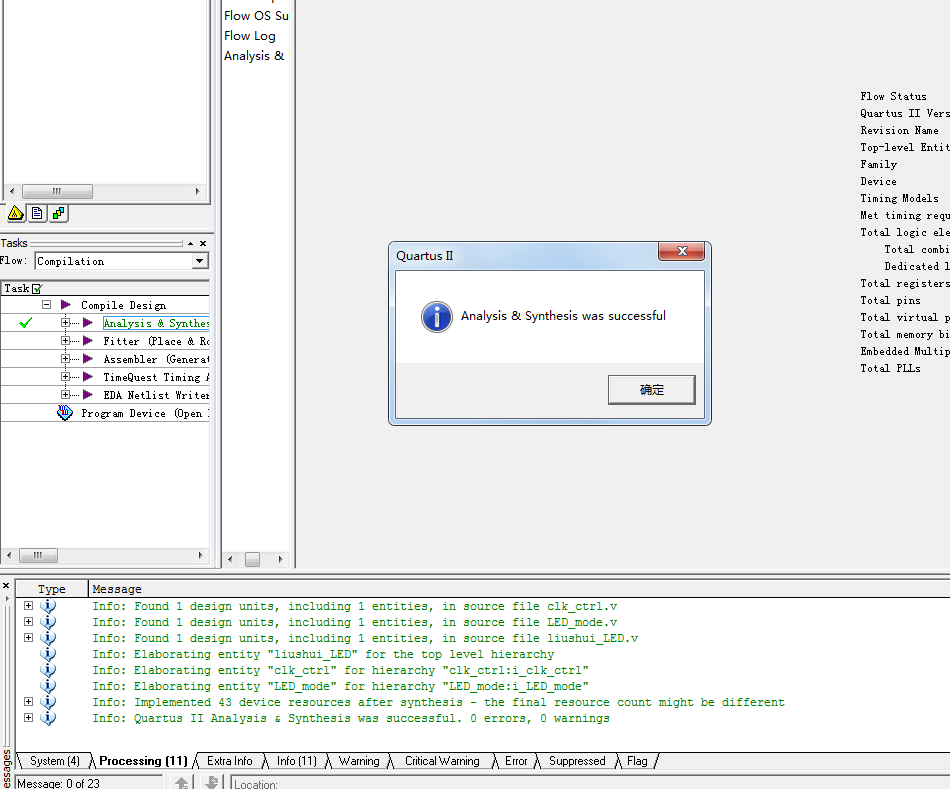The width and height of the screenshot is (950, 789).
Task: Switch to System (4) messages tab
Action: pos(55,761)
